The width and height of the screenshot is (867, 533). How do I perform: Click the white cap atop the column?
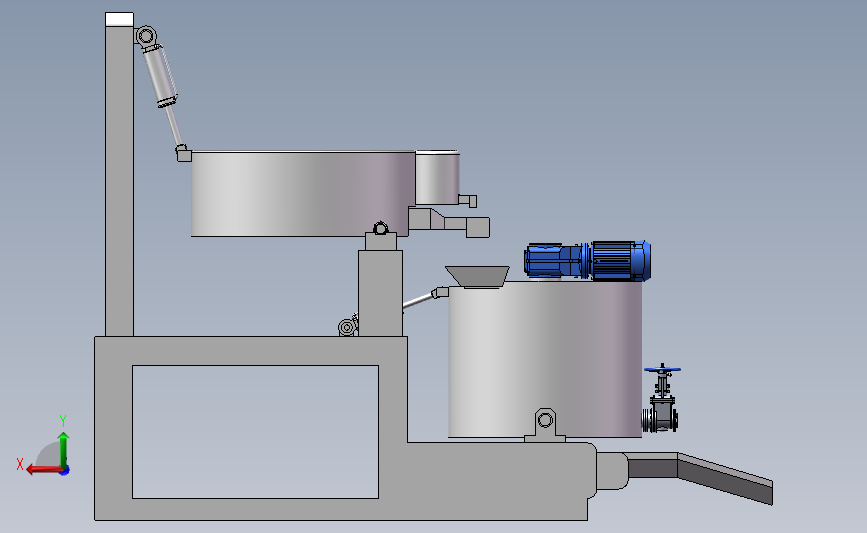(119, 19)
